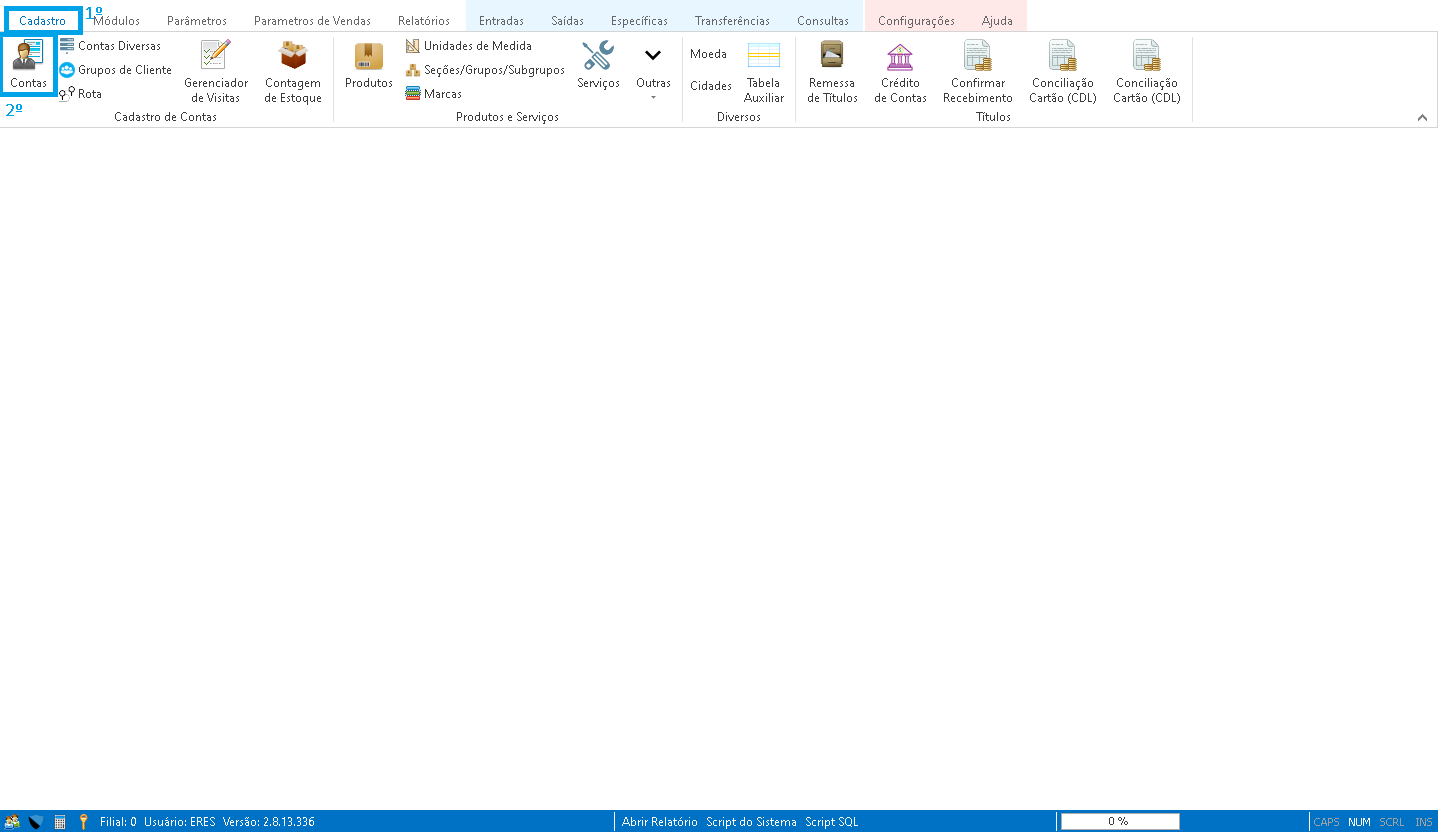Screen dimensions: 1438x832
Task: Open the Serviços tool
Action: coord(598,65)
